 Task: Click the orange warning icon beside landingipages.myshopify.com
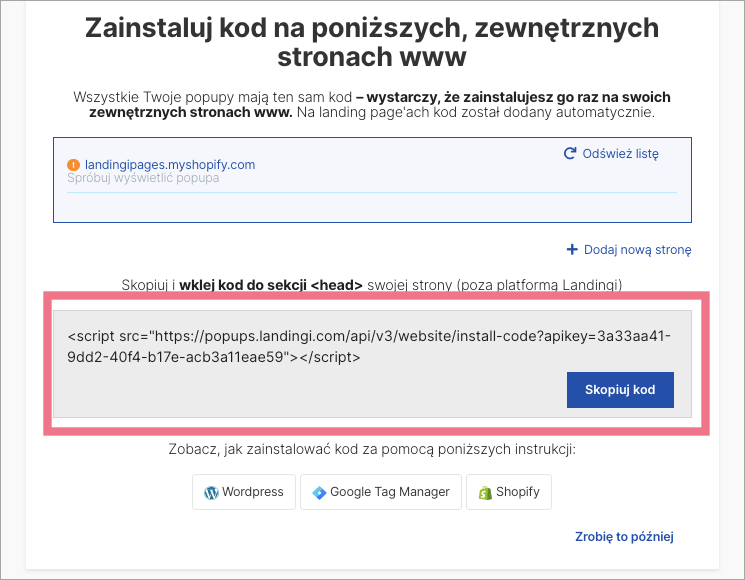[x=73, y=165]
